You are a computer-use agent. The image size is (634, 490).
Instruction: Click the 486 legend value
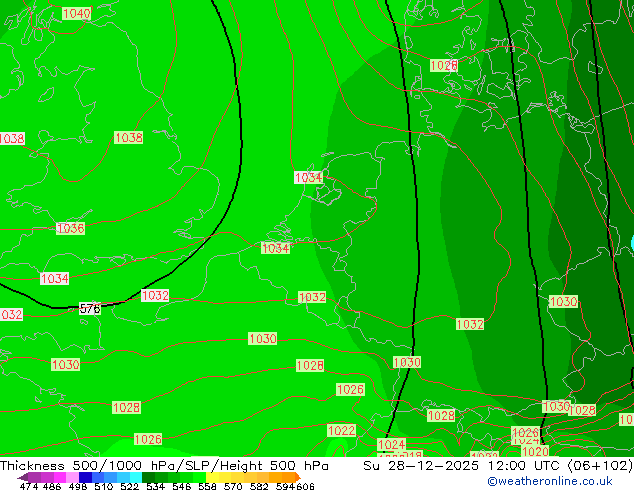click(x=51, y=486)
